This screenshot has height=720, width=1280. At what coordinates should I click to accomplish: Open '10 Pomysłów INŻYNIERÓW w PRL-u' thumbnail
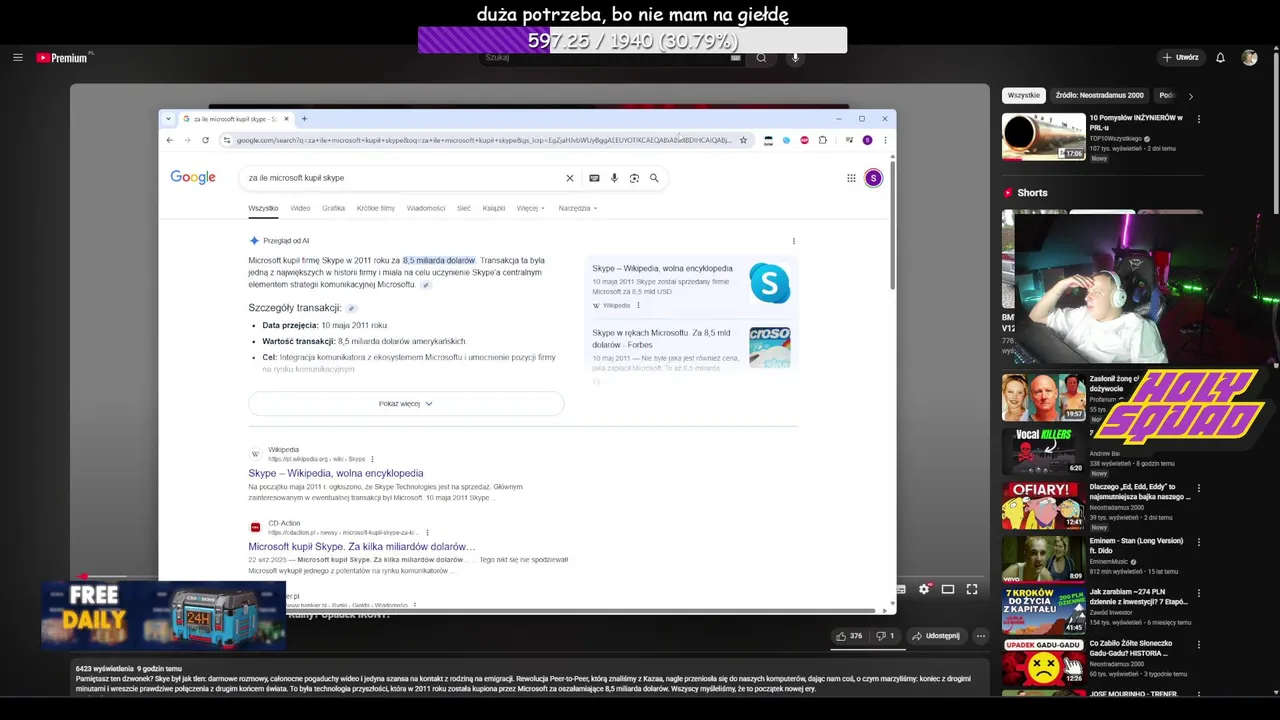1044,137
